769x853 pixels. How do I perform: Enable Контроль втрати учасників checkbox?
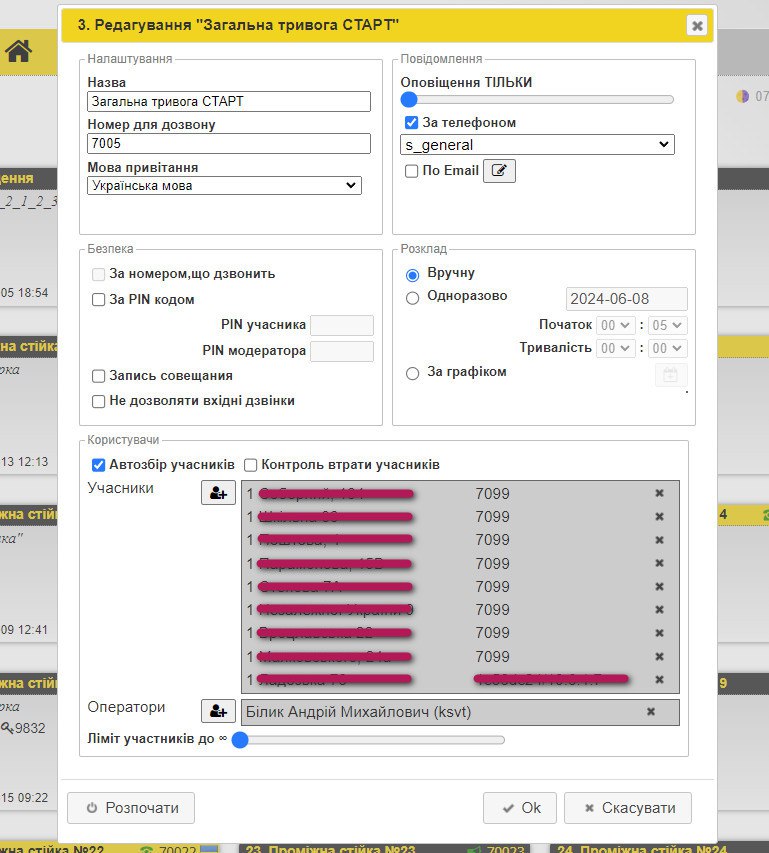251,465
